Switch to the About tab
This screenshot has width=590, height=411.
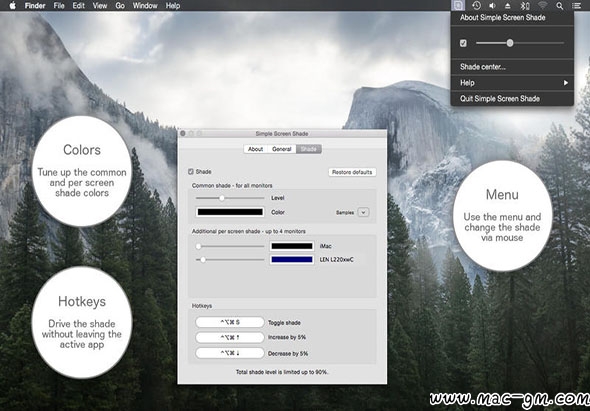(255, 149)
